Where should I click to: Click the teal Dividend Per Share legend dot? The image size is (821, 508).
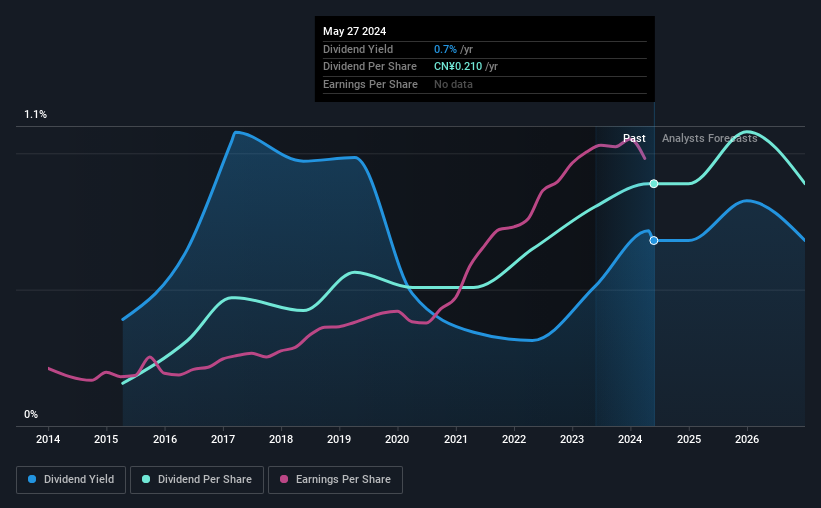click(146, 479)
